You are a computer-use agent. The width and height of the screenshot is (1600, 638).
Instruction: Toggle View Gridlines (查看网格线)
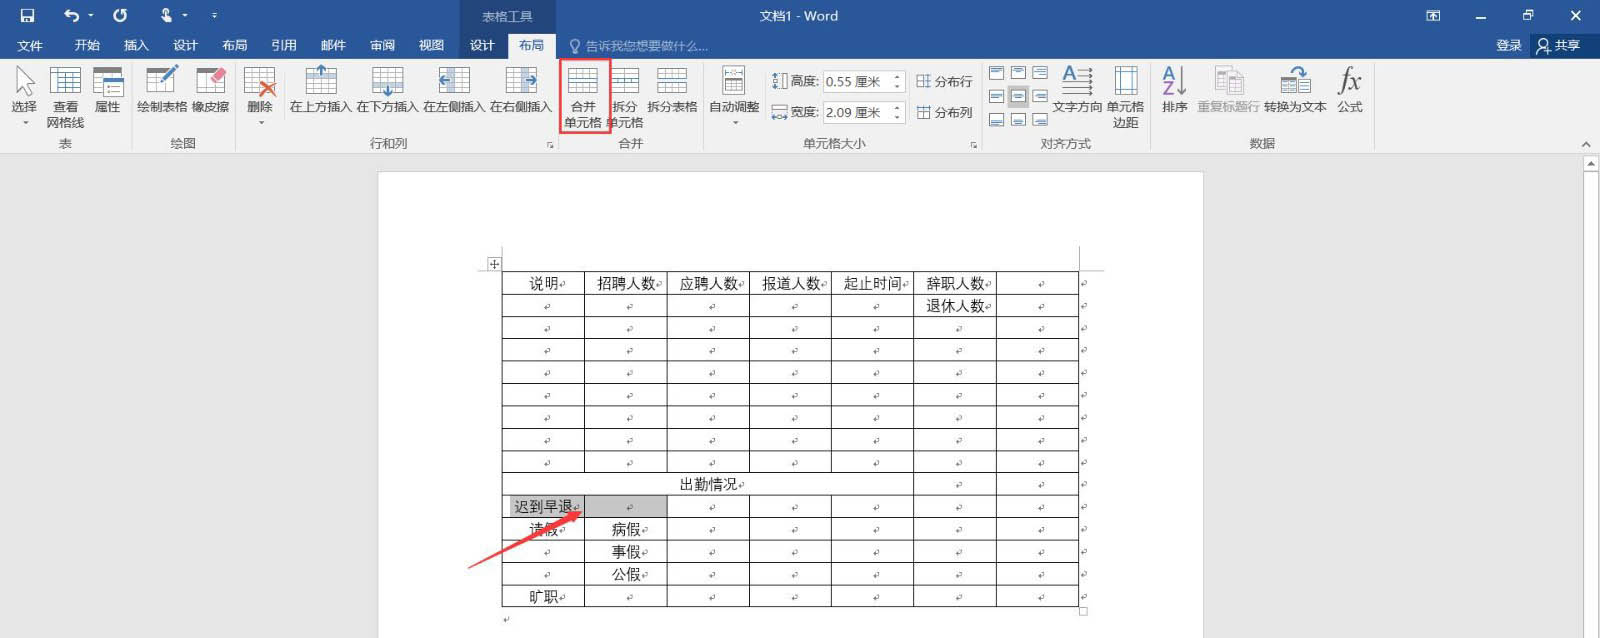(65, 97)
